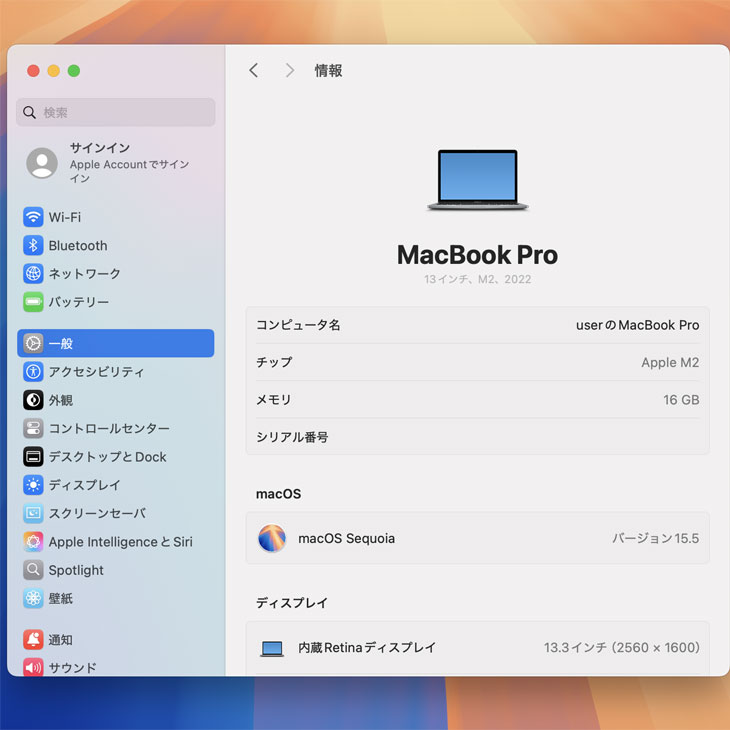This screenshot has height=730, width=730.
Task: Click the コンピュータ名 label
Action: (298, 325)
